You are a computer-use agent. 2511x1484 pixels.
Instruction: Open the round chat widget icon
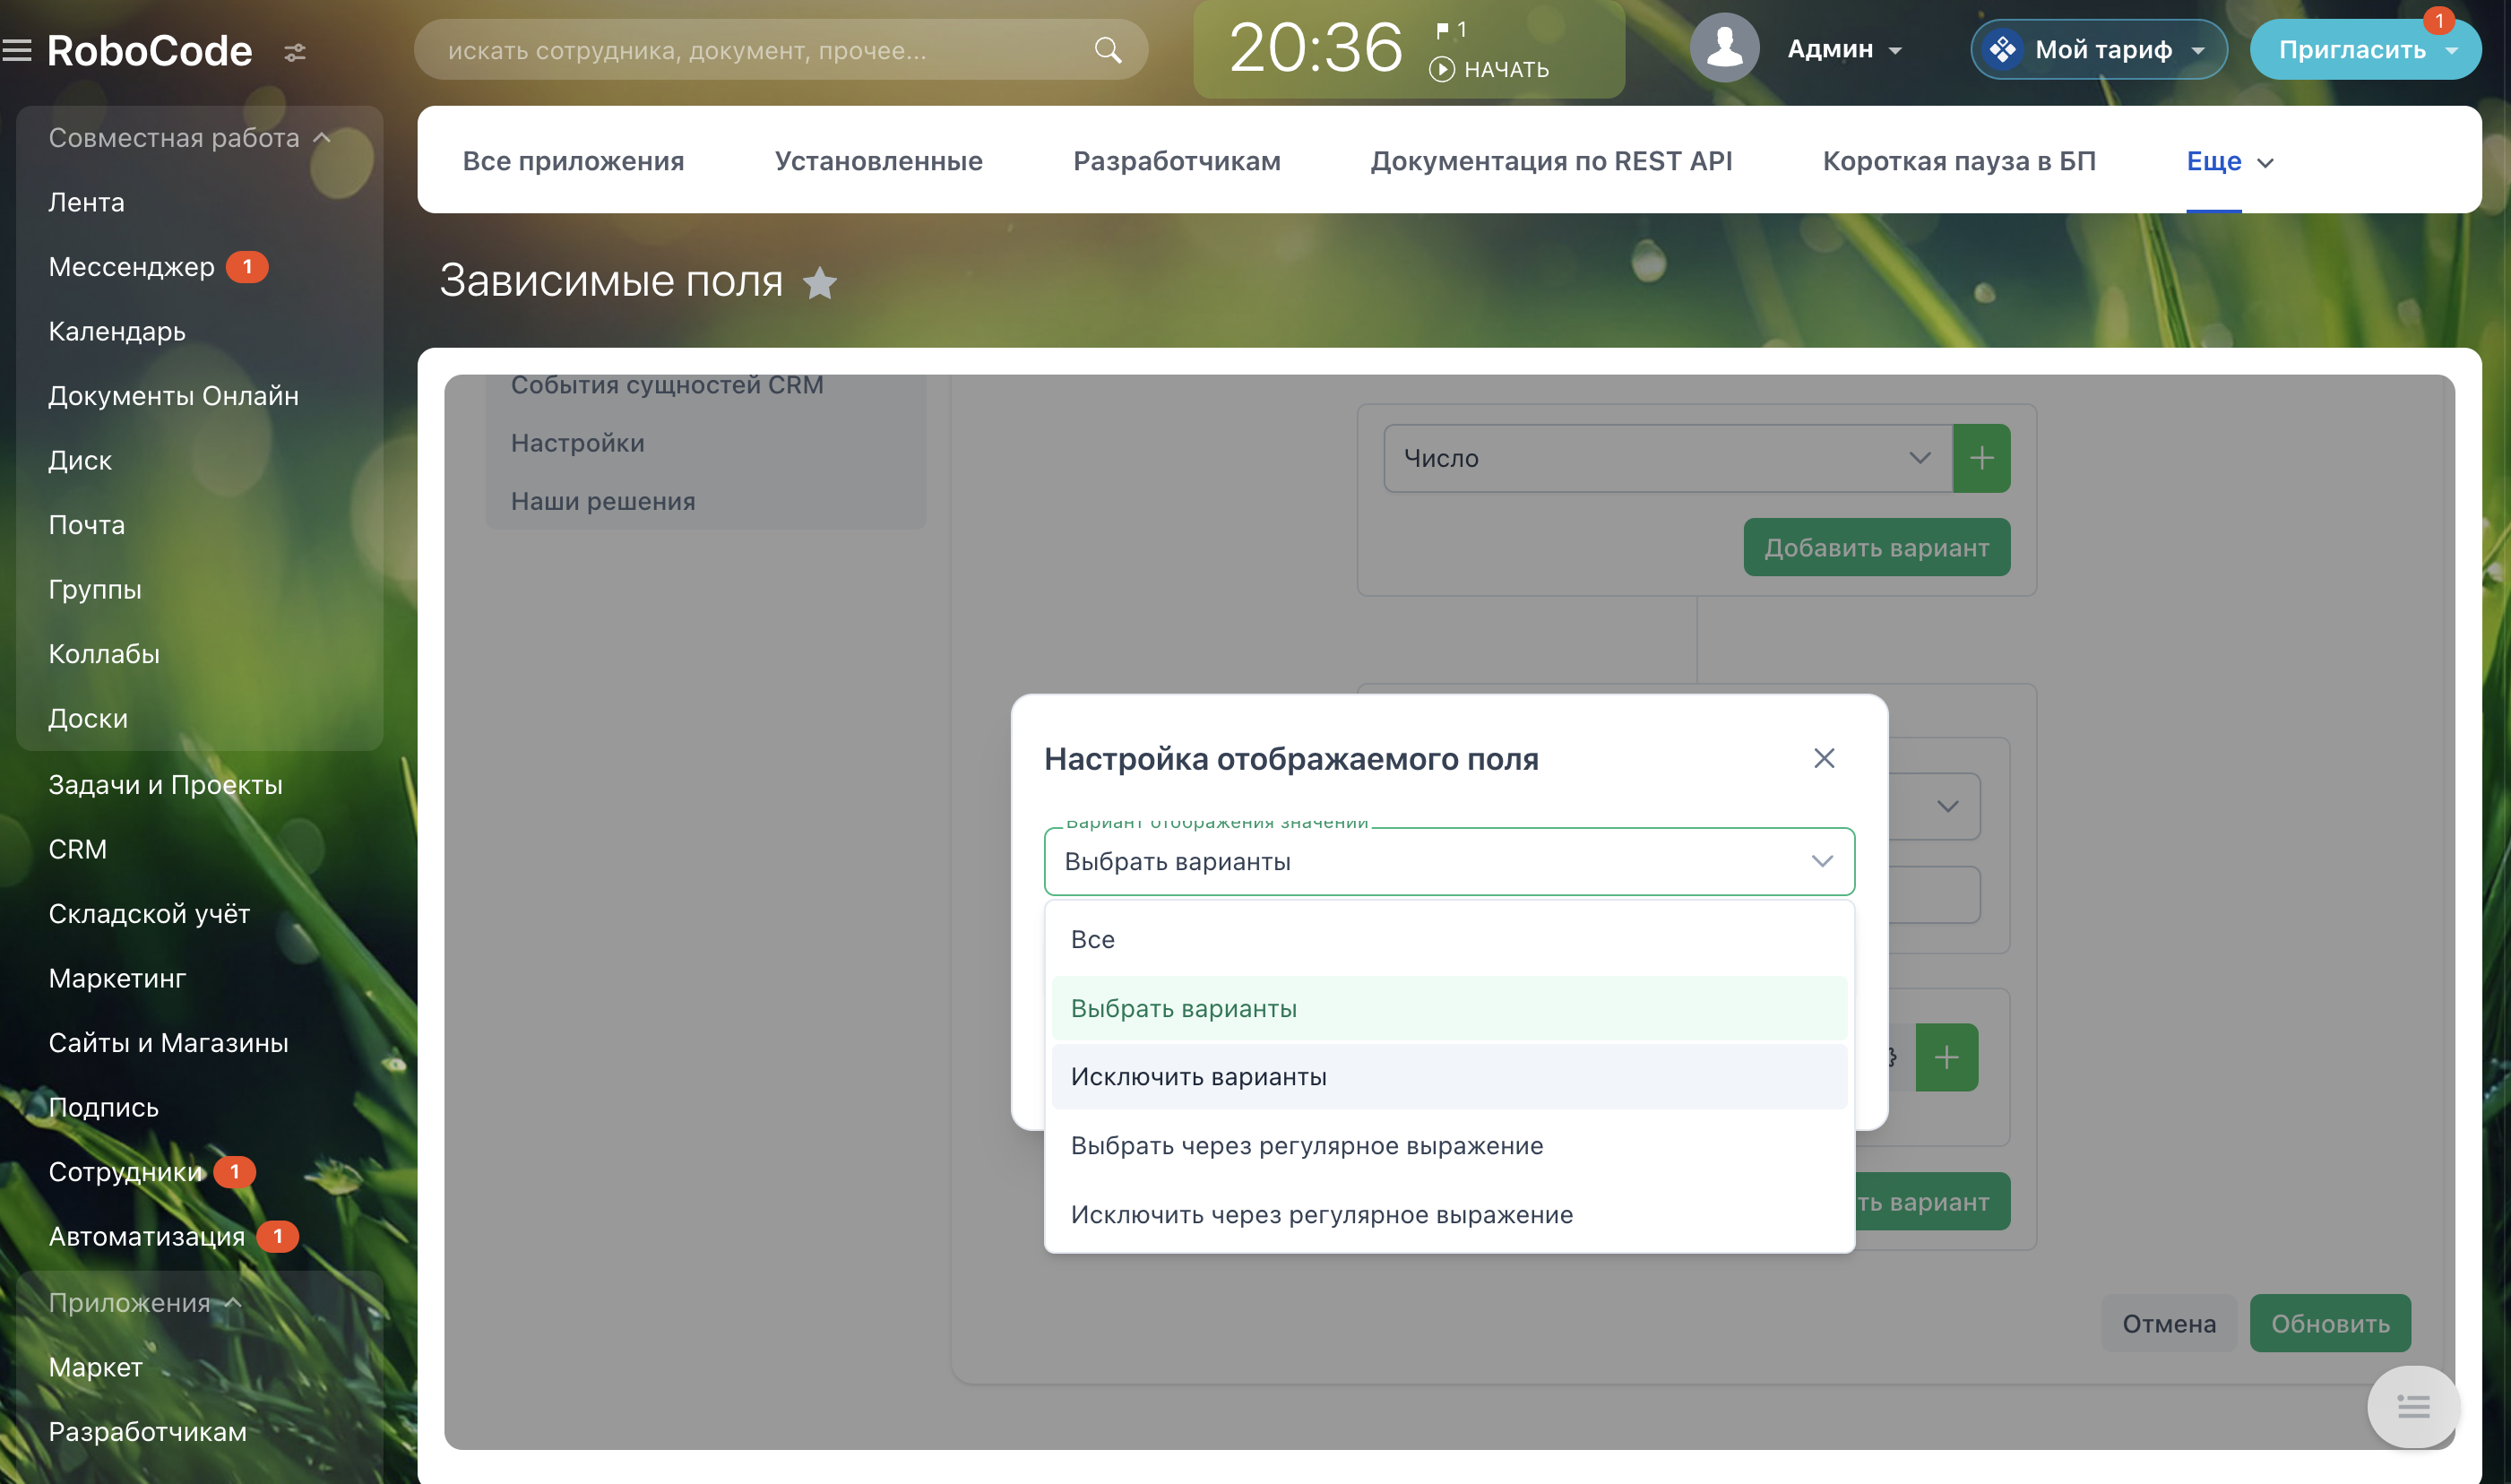2412,1406
